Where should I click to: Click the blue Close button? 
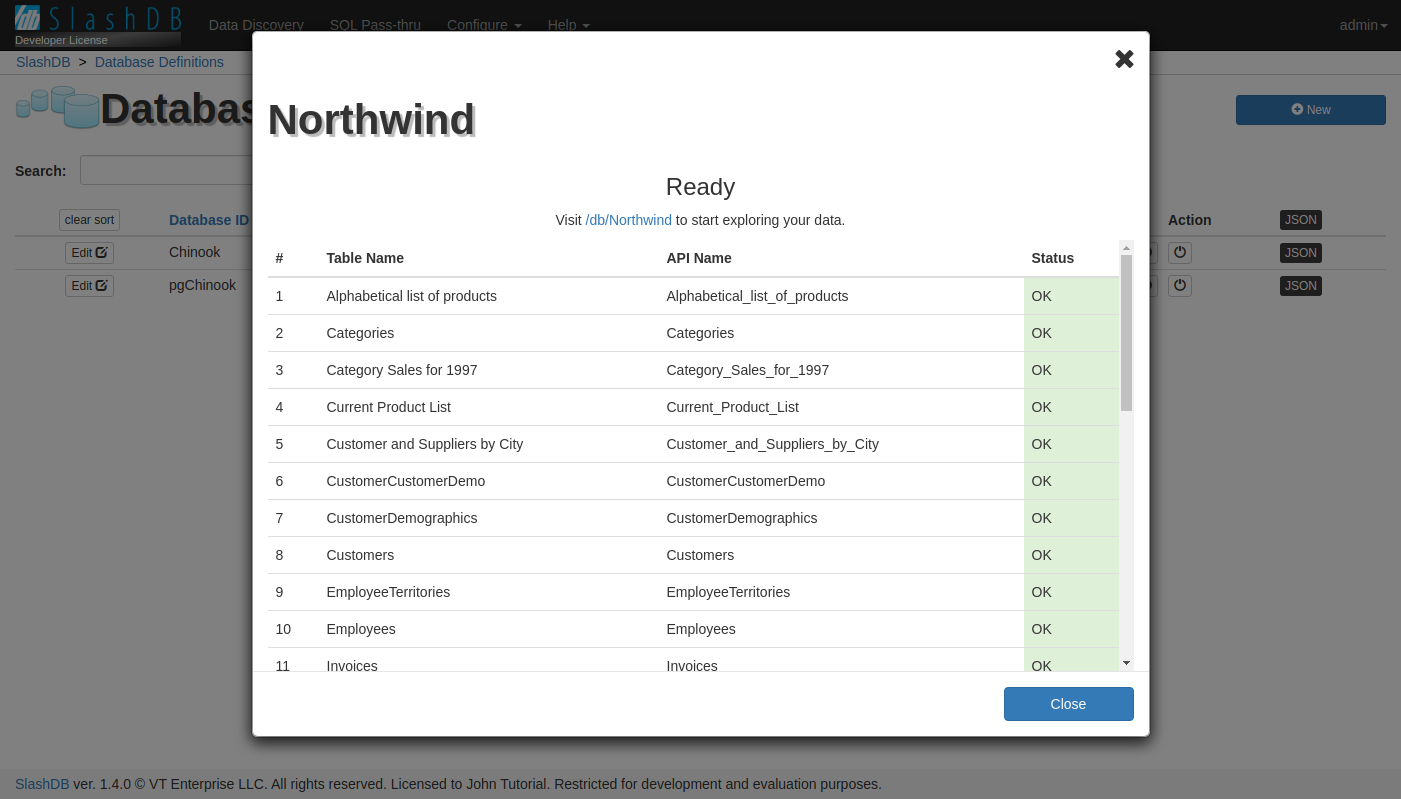[x=1068, y=704]
